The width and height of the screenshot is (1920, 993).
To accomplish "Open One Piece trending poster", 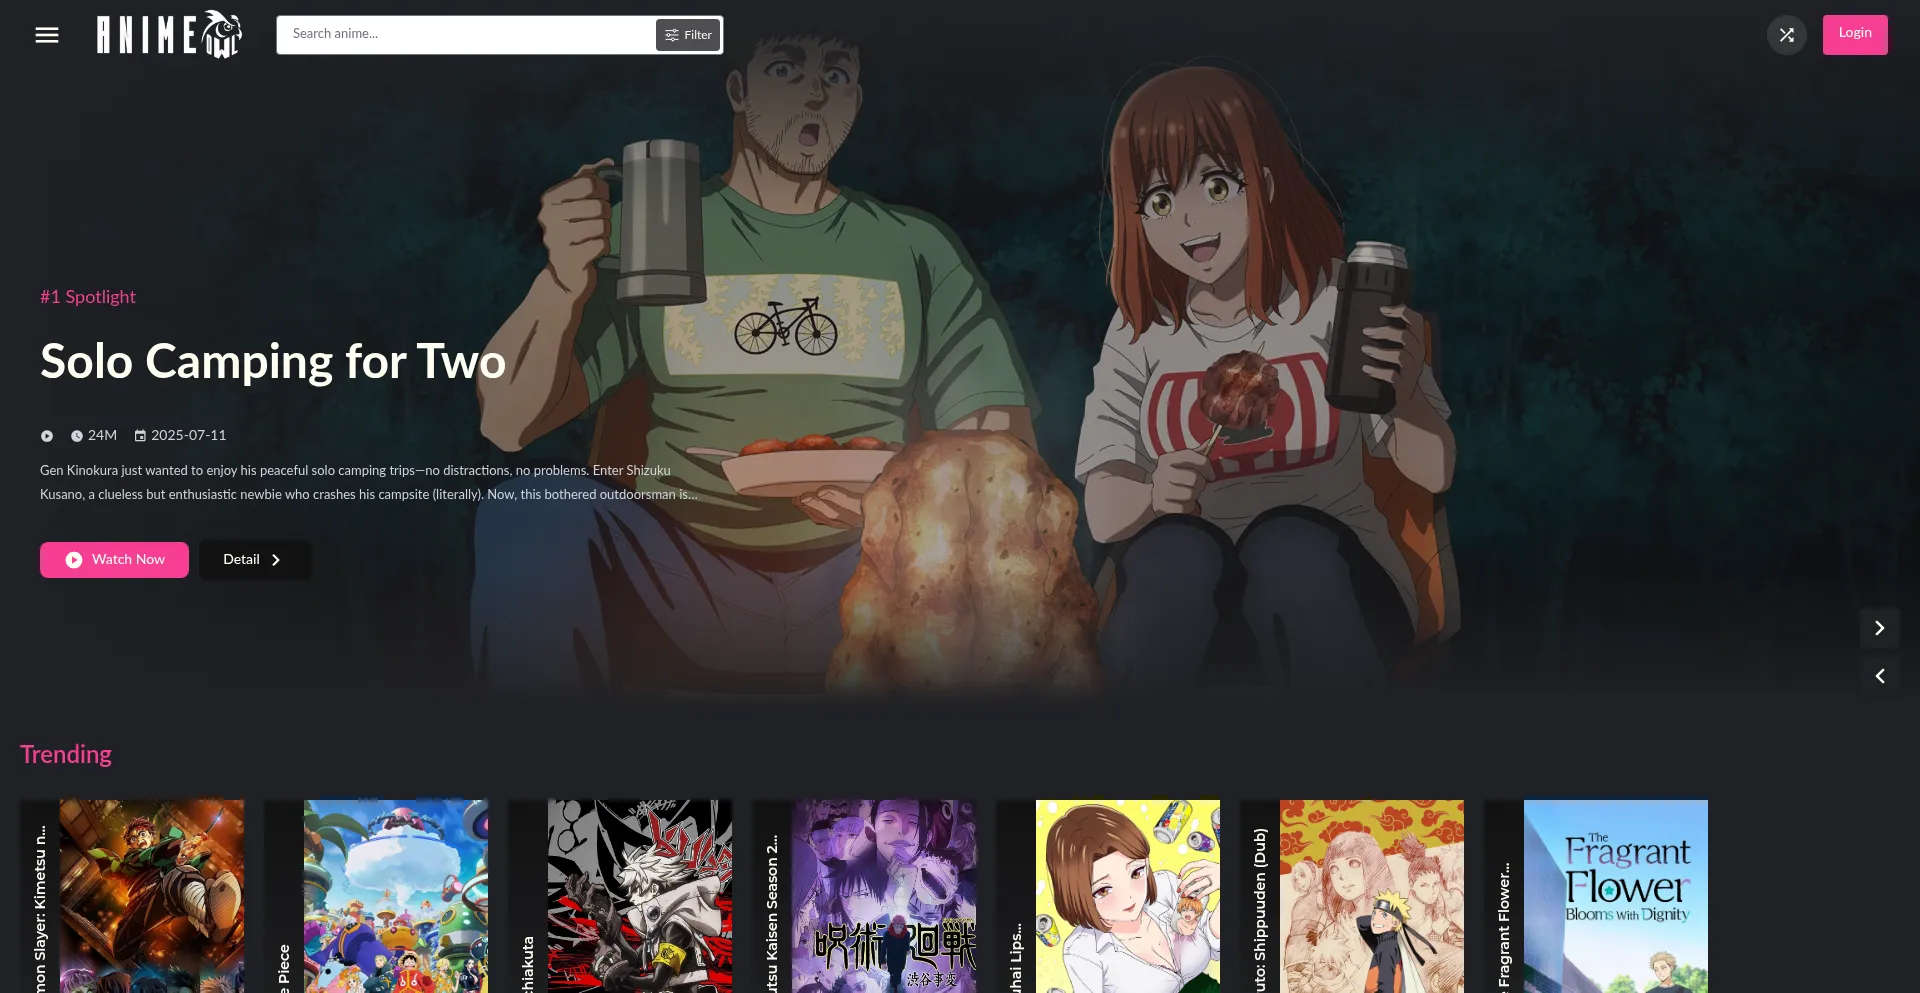I will pos(395,895).
